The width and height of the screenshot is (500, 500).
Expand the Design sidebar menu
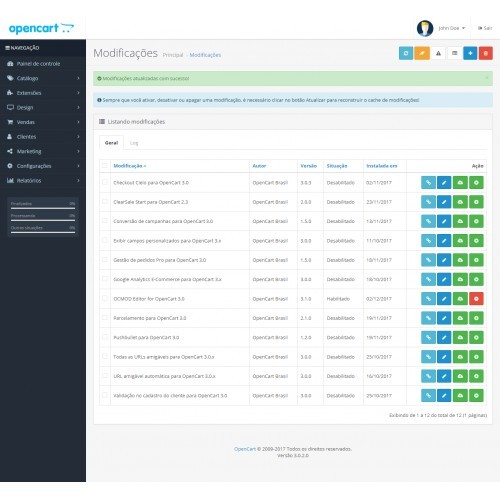point(43,108)
